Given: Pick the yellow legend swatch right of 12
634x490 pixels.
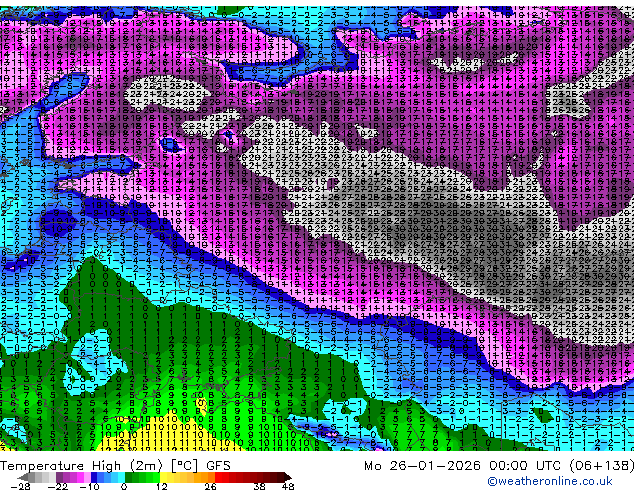Looking at the screenshot, I should pyautogui.click(x=163, y=477).
